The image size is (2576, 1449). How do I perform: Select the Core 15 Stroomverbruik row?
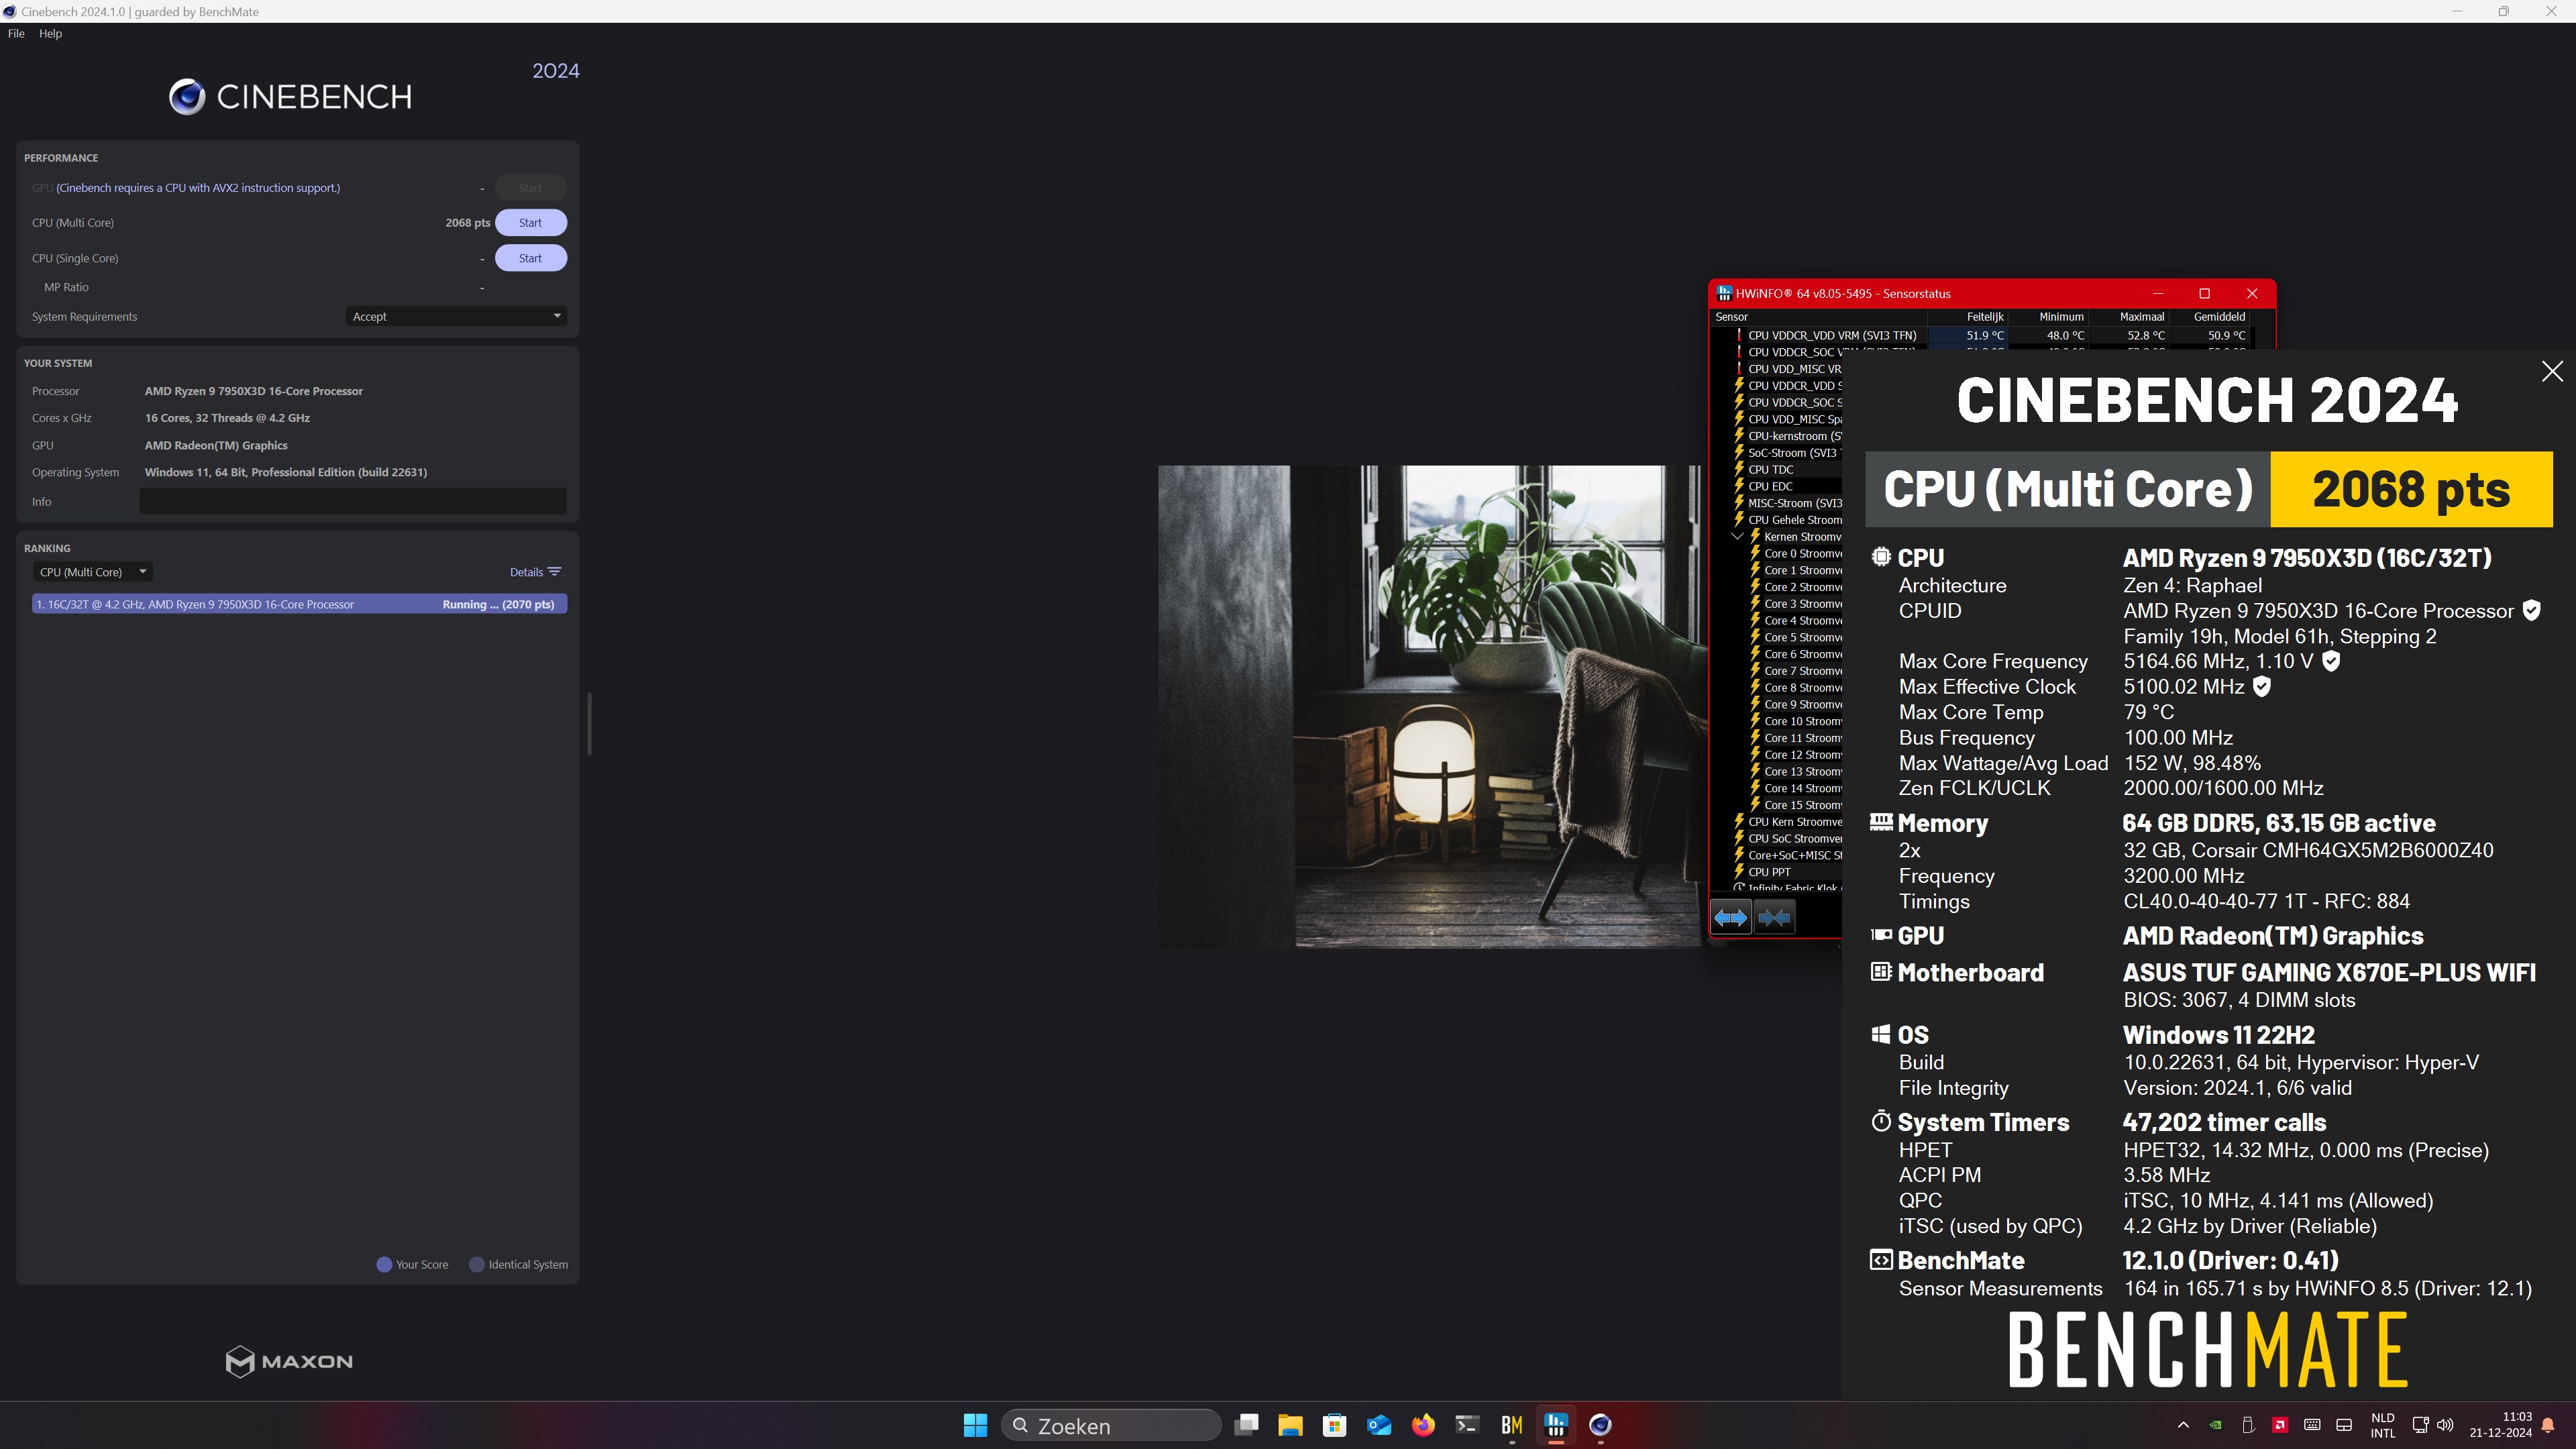[1802, 805]
